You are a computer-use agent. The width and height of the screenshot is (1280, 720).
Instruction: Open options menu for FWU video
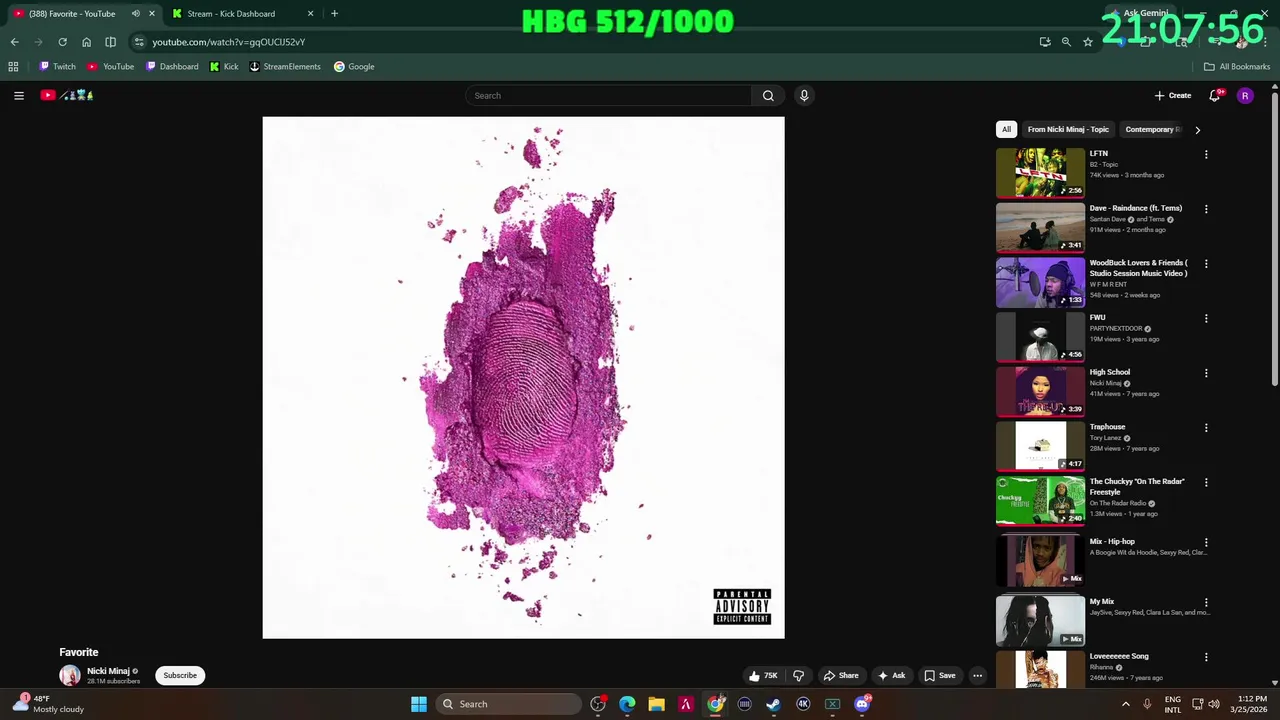1206,318
